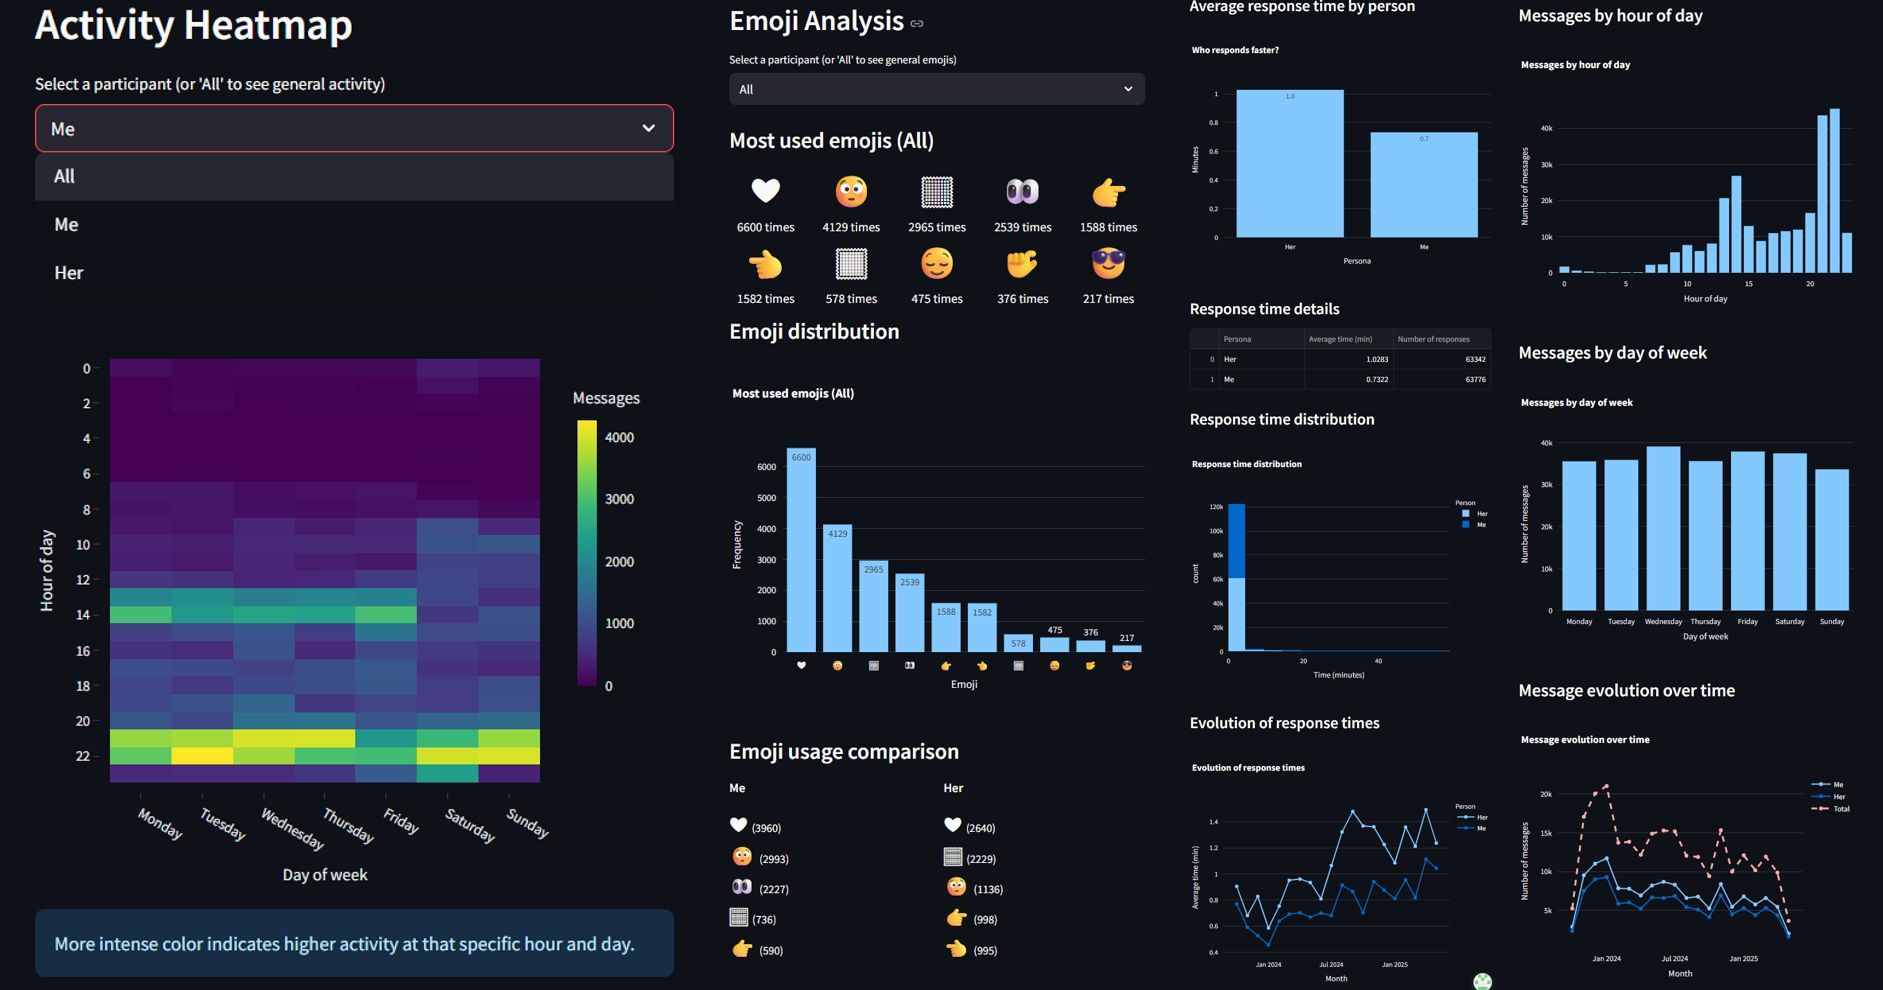Choose Her from the participant list
The height and width of the screenshot is (990, 1883).
(x=354, y=272)
